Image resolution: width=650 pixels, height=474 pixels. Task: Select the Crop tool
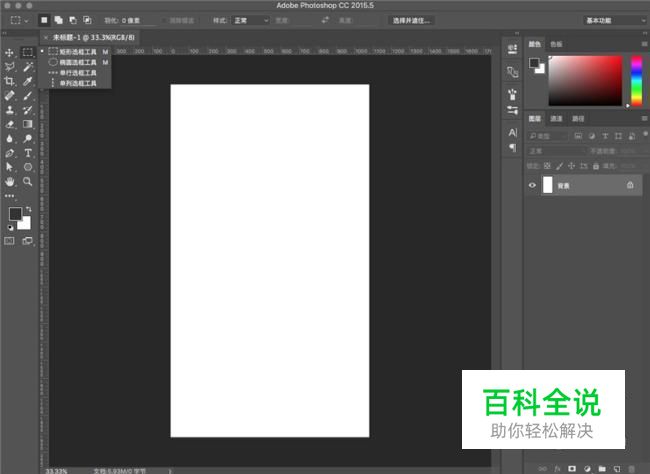(10, 81)
